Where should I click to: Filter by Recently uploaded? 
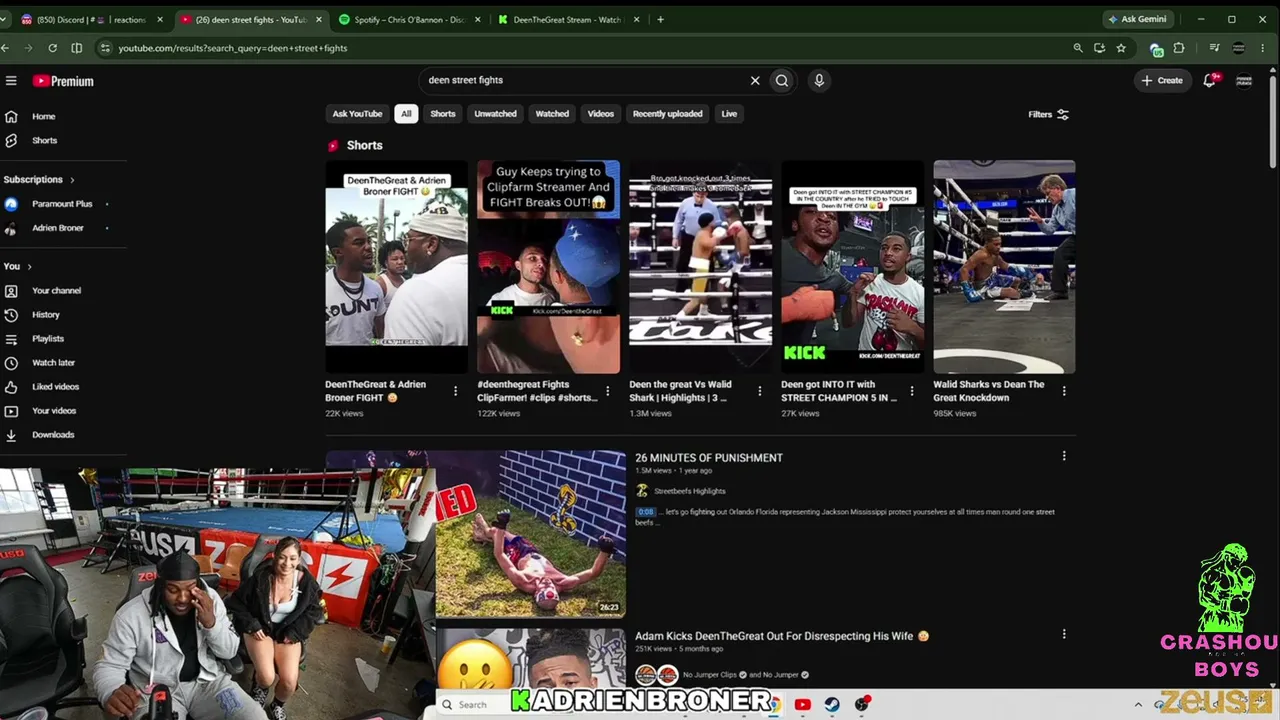667,114
